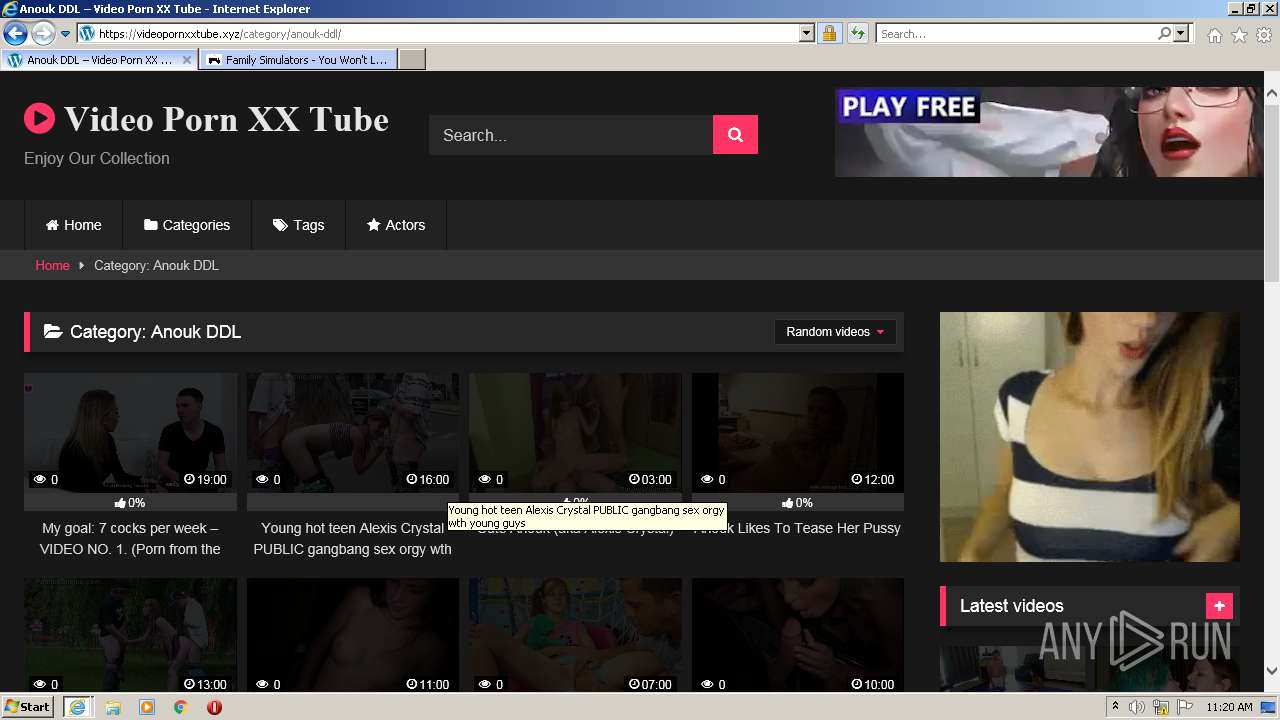
Task: Open the Actors menu item
Action: point(396,225)
